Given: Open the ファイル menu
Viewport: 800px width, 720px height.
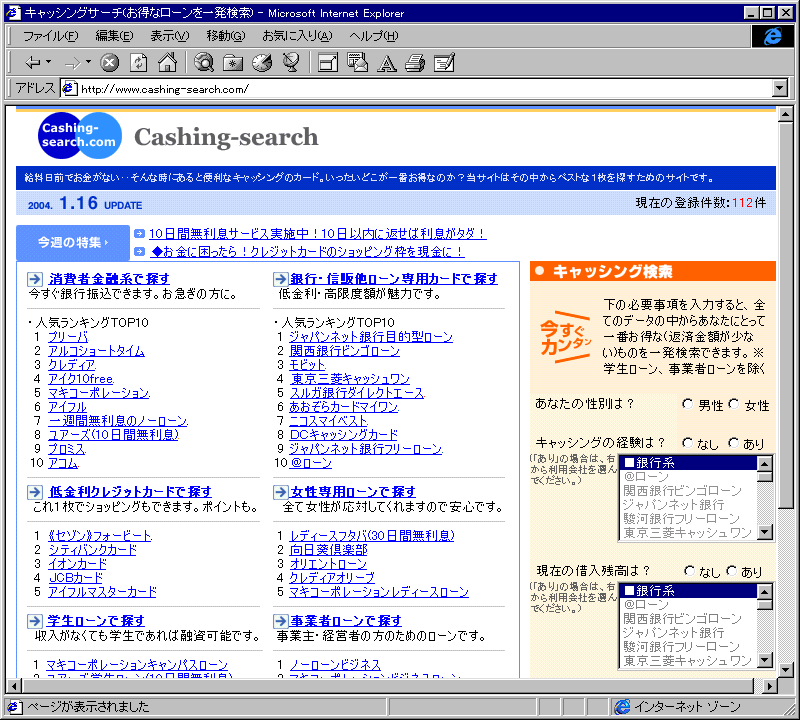Looking at the screenshot, I should (x=51, y=36).
